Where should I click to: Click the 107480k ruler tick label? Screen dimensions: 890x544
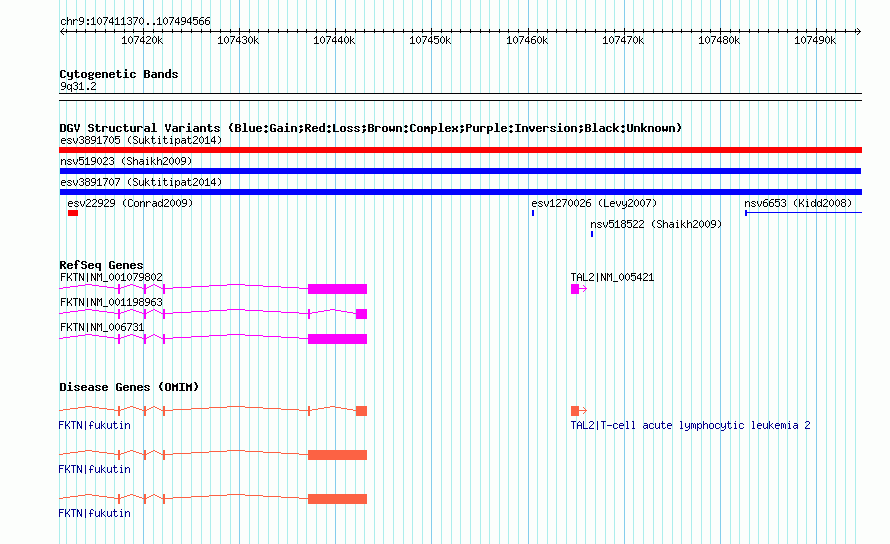(x=719, y=40)
